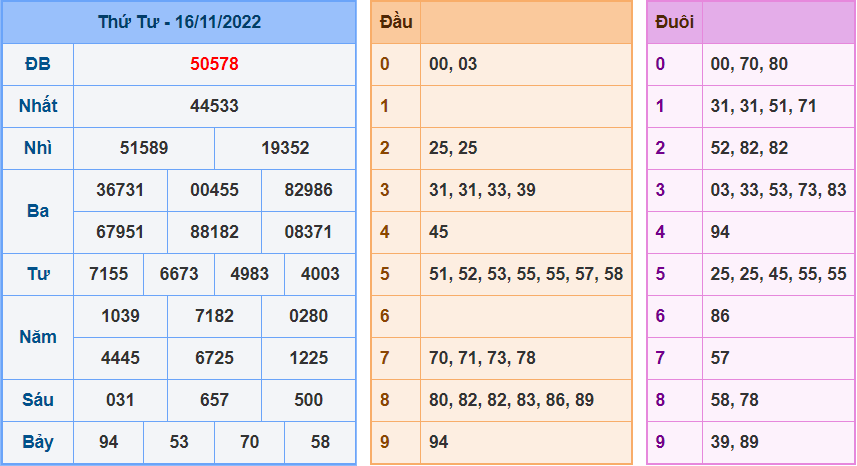
Task: Select second prize number 19352
Action: click(285, 148)
